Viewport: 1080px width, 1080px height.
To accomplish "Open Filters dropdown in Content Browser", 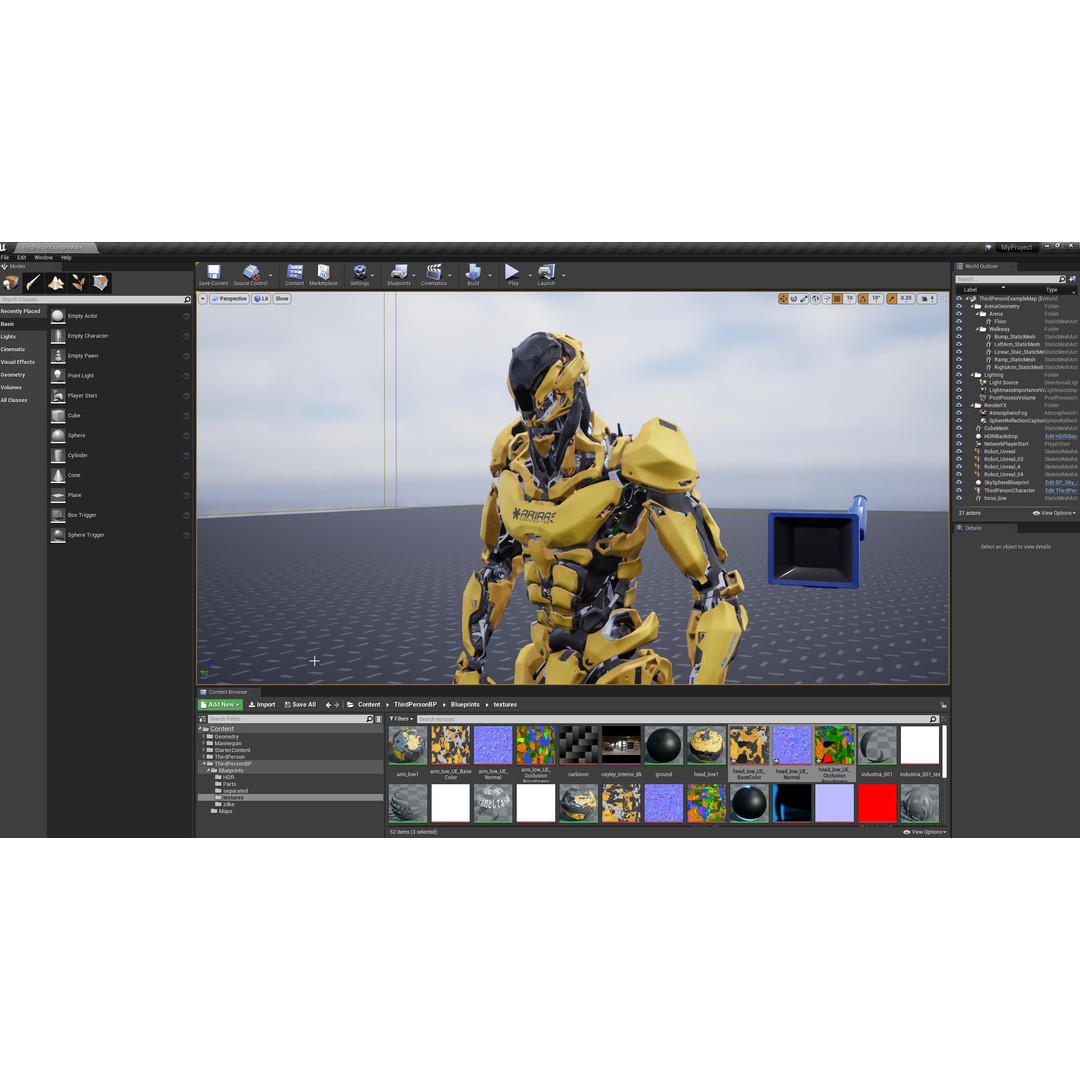I will 401,719.
